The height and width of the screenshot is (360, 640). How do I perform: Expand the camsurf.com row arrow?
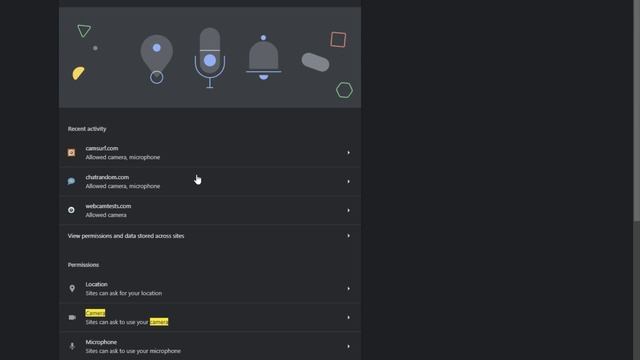click(349, 153)
